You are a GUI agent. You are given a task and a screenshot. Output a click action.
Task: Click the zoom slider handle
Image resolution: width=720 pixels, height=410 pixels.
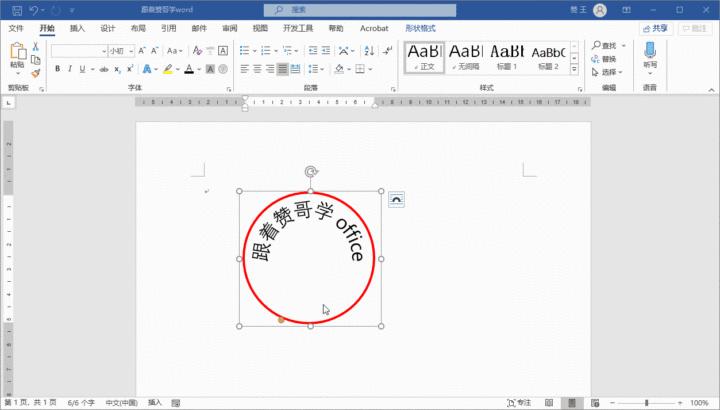(x=647, y=403)
